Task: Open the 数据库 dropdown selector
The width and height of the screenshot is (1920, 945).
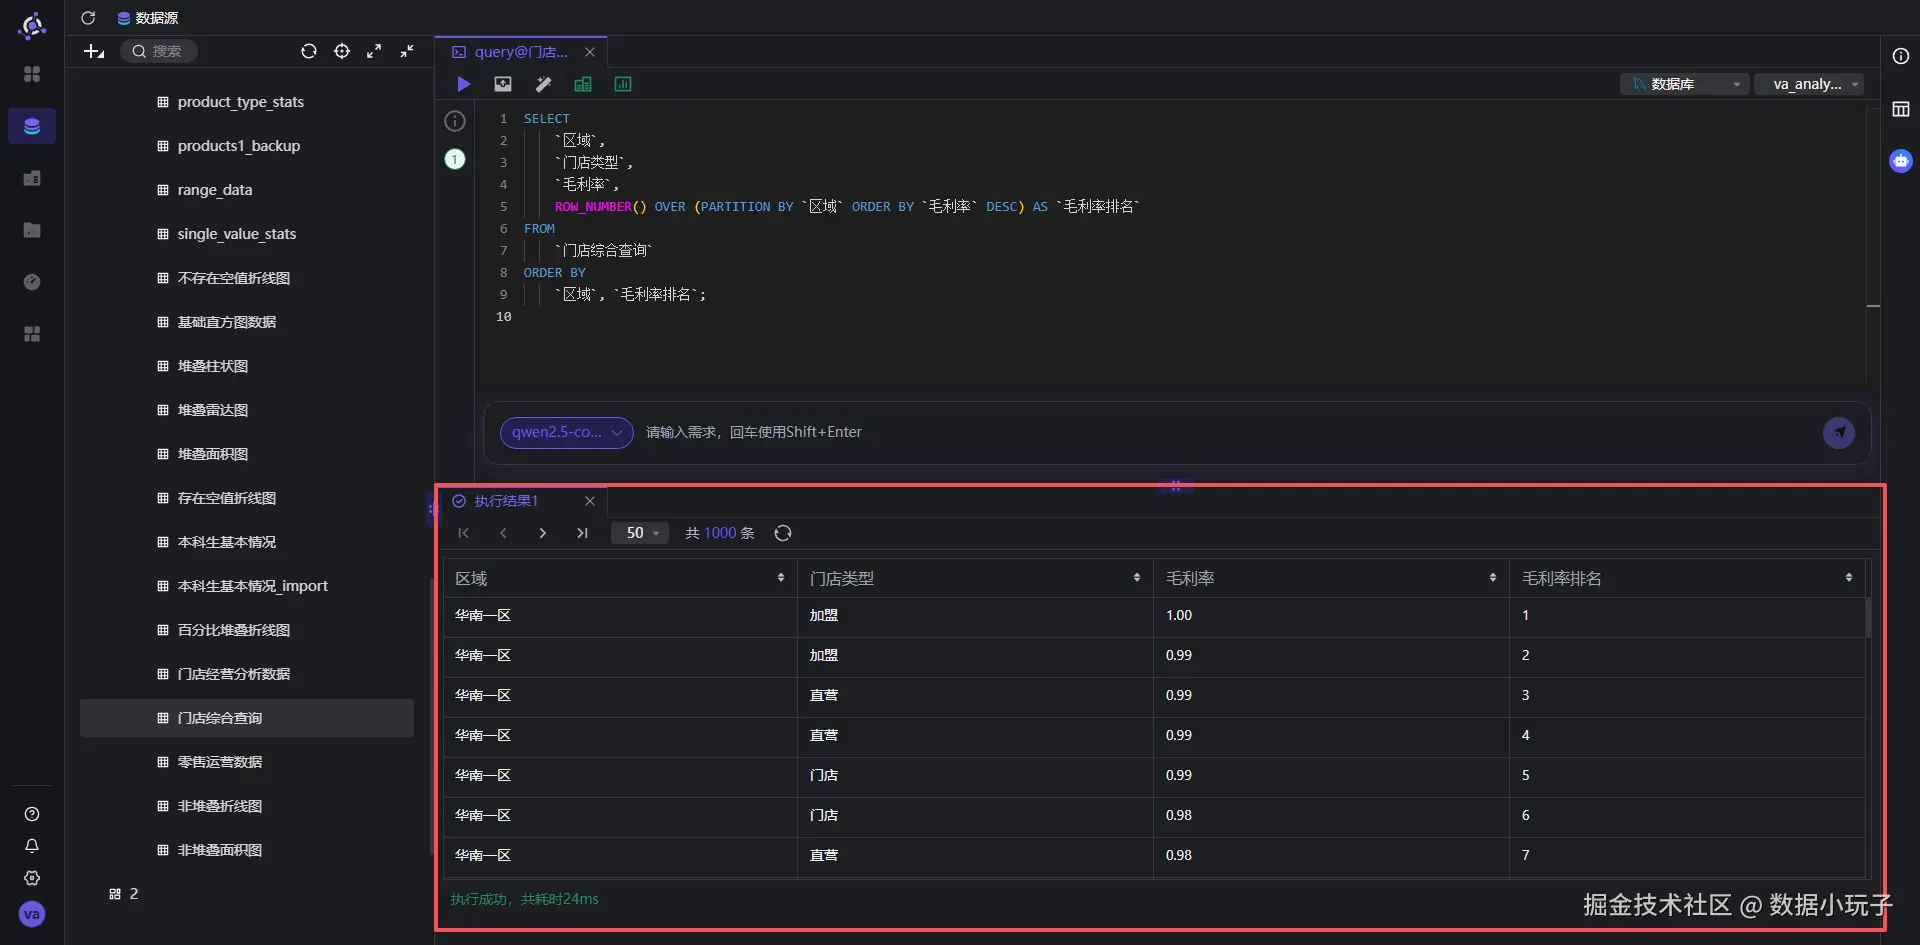Action: click(1685, 84)
